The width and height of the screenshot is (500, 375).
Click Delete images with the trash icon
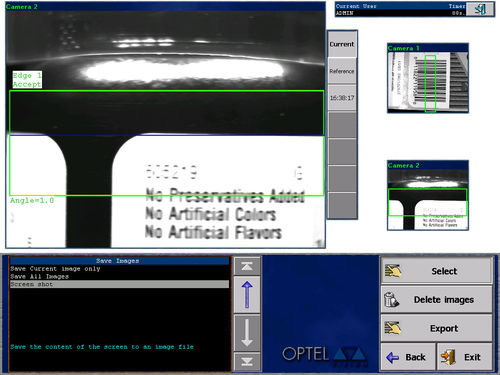point(436,299)
